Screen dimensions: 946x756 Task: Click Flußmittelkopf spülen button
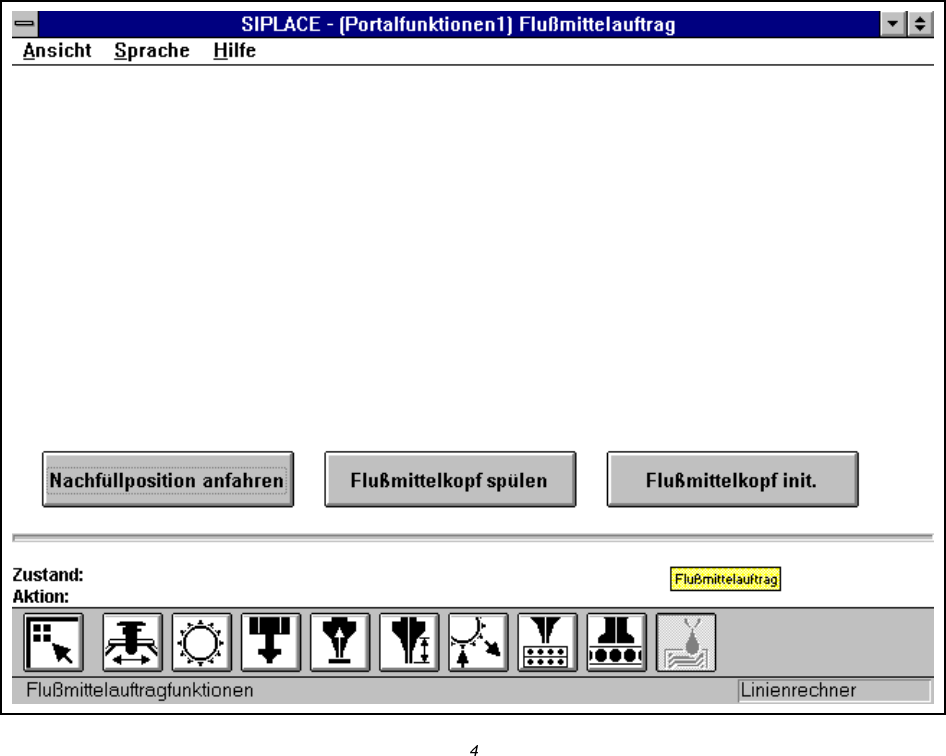pyautogui.click(x=450, y=480)
